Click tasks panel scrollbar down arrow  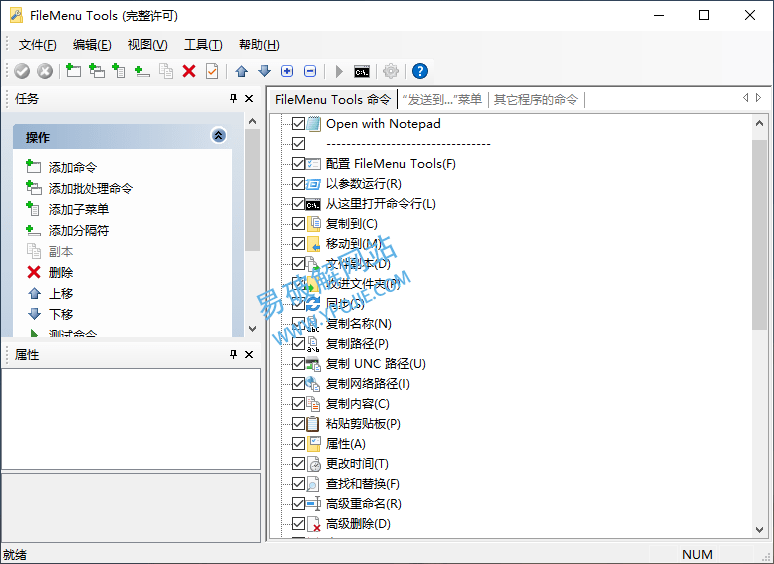point(252,328)
